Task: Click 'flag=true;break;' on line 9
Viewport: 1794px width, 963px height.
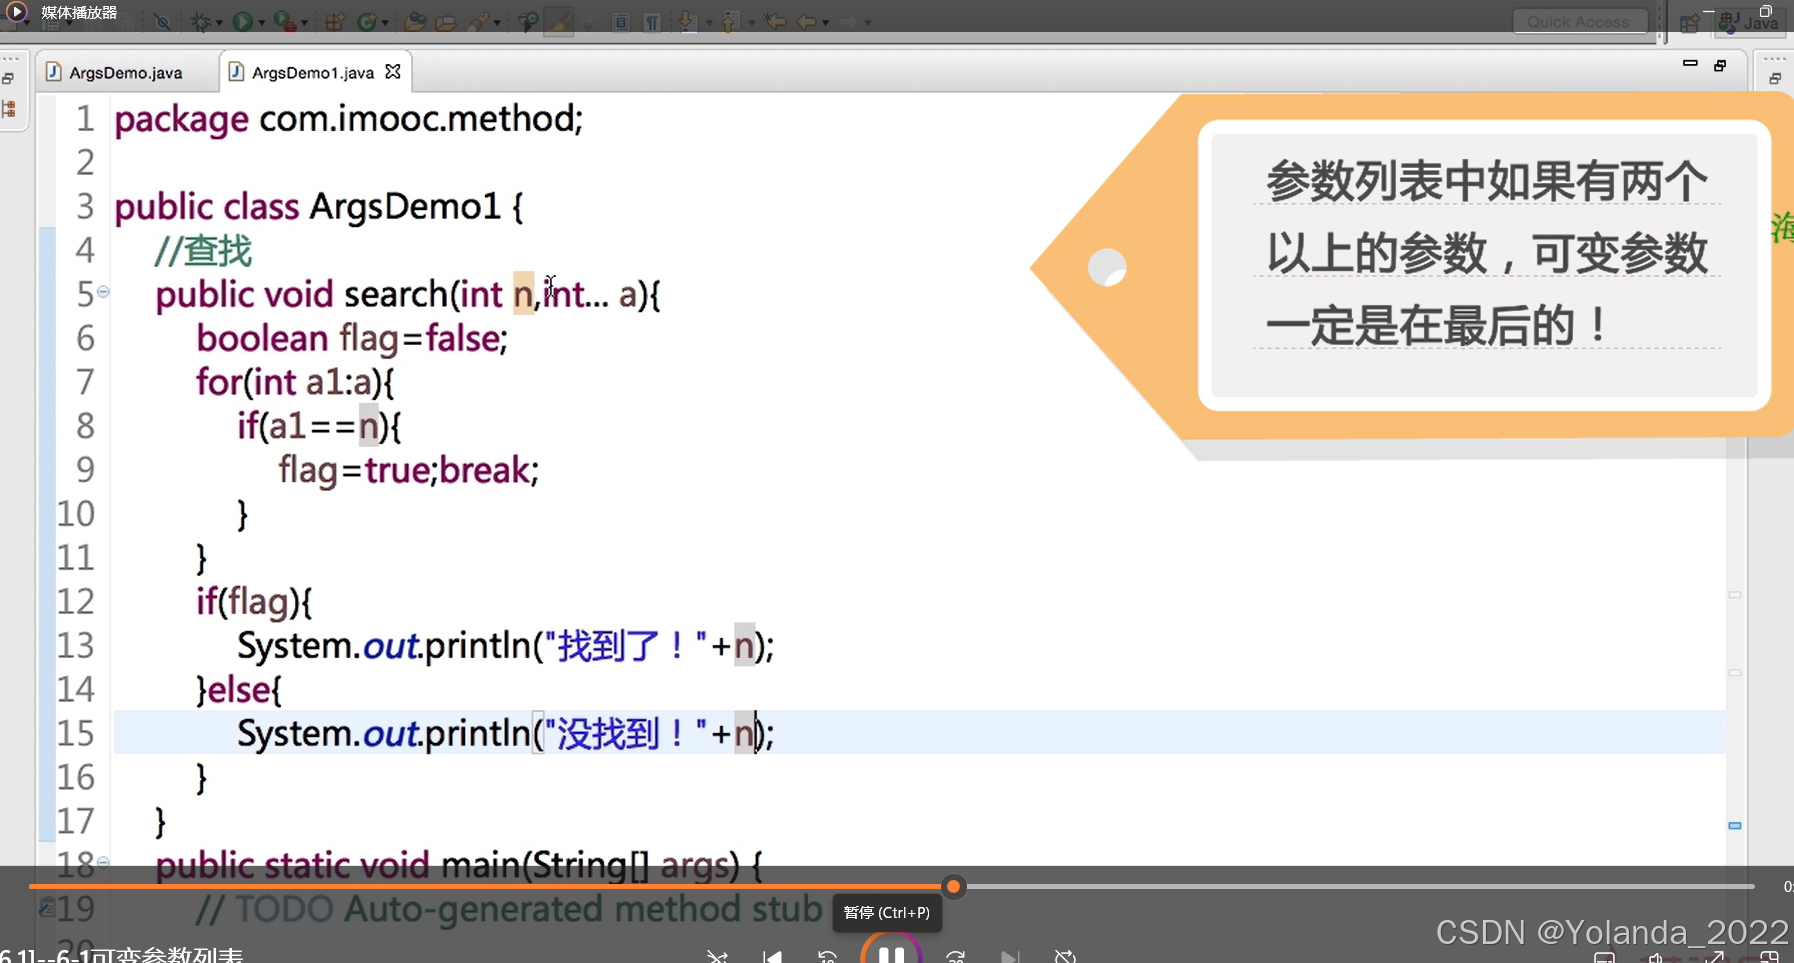Action: tap(408, 470)
